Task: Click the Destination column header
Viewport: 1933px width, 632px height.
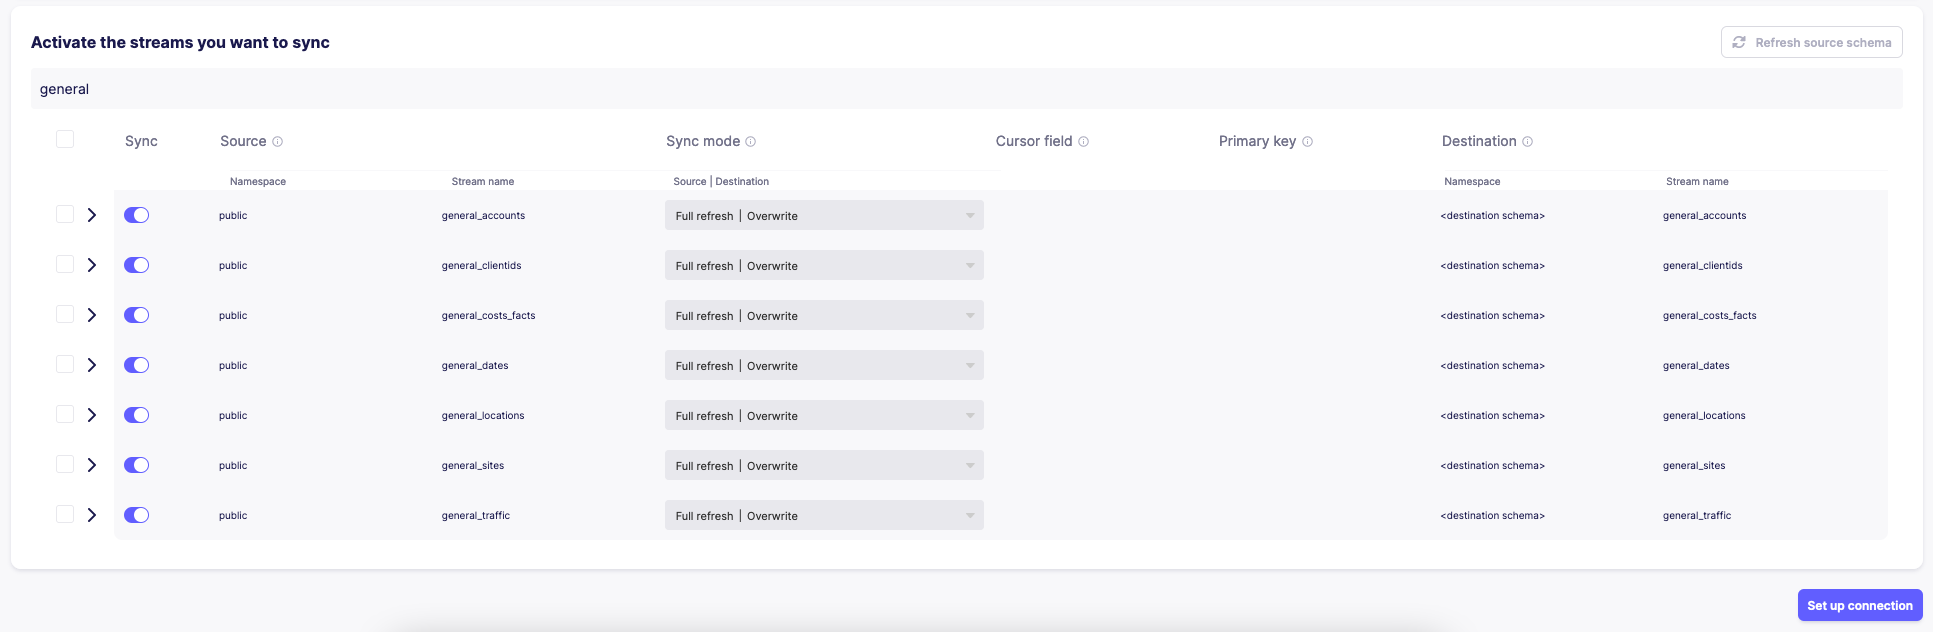Action: tap(1479, 141)
